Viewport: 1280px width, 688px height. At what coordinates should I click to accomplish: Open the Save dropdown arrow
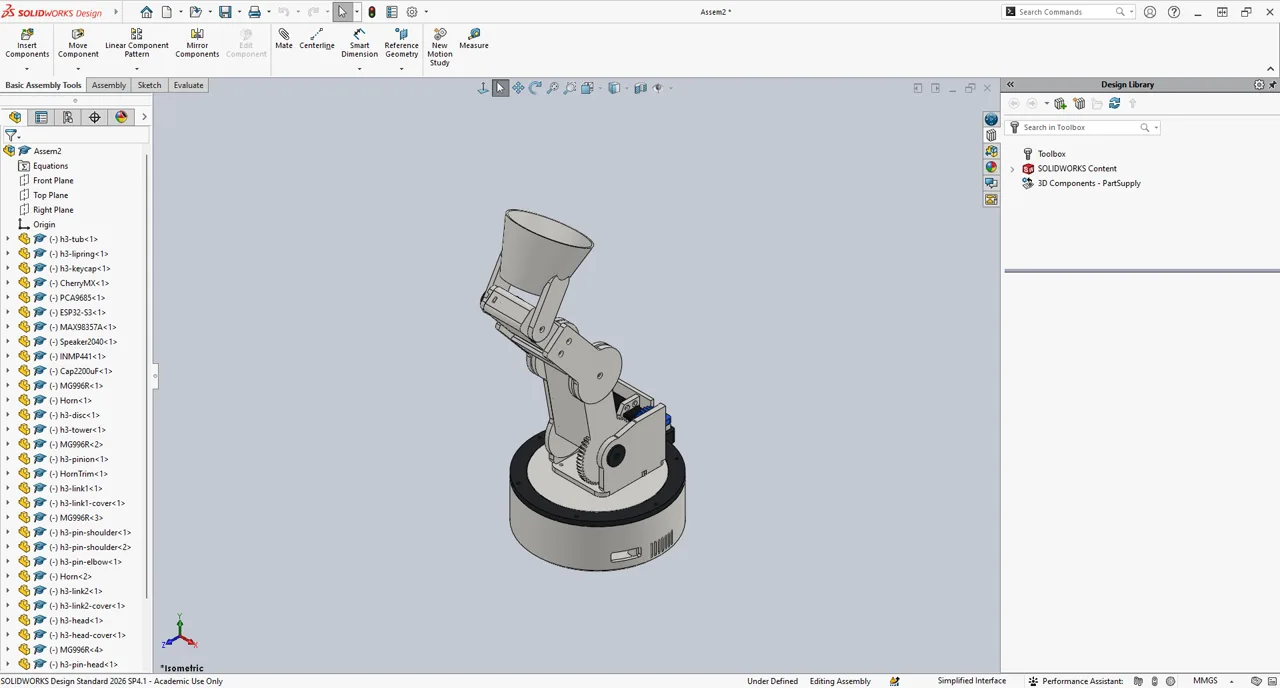point(239,12)
